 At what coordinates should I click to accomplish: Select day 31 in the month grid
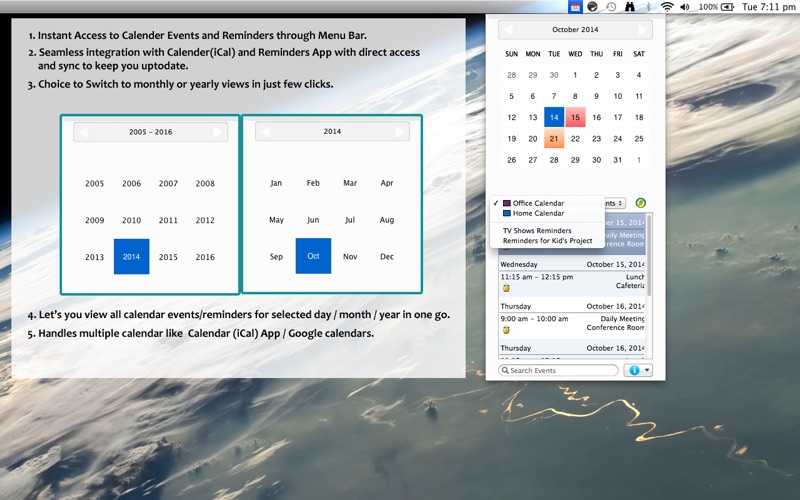click(x=618, y=160)
